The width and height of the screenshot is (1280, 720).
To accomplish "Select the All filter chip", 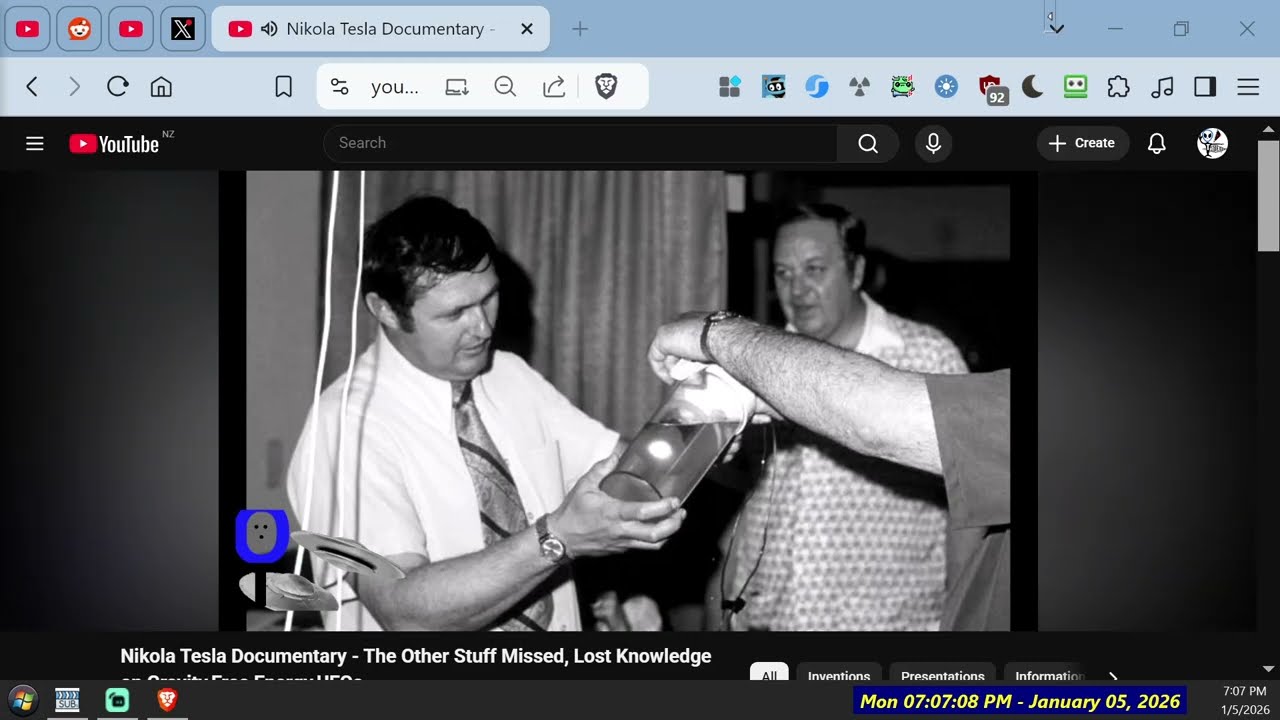I will [769, 673].
